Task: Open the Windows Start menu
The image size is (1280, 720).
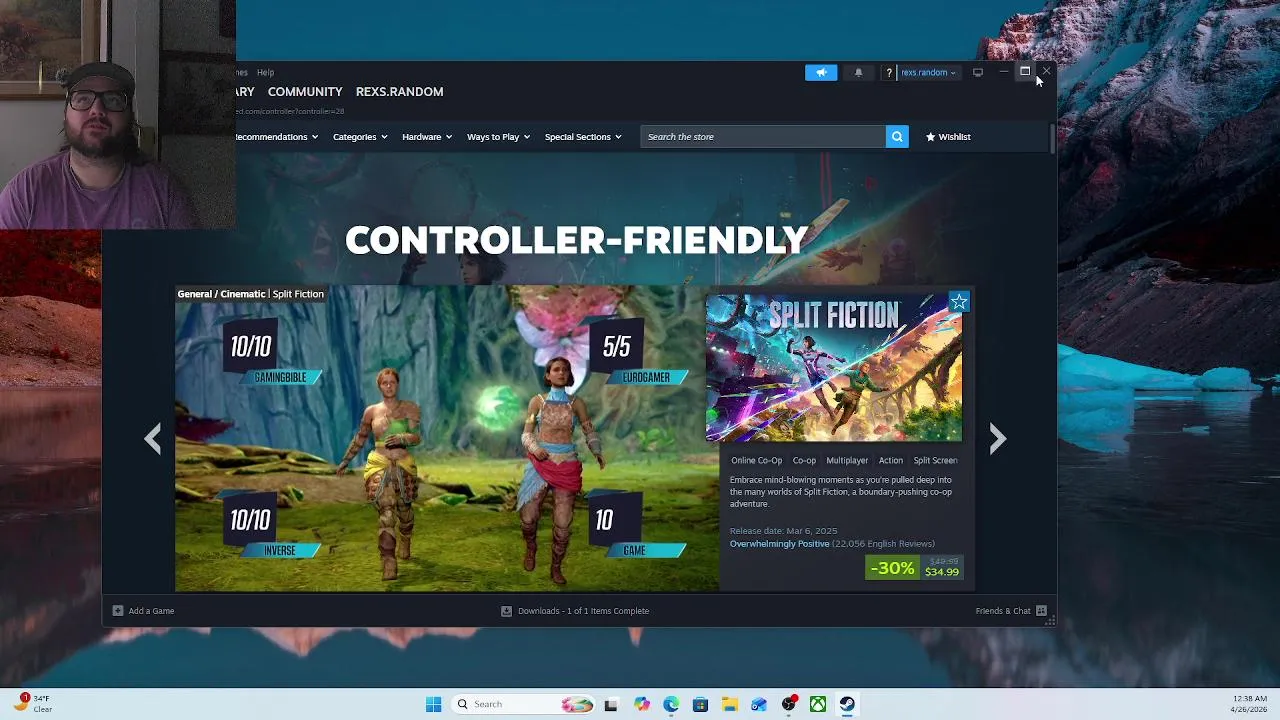Action: coord(433,704)
